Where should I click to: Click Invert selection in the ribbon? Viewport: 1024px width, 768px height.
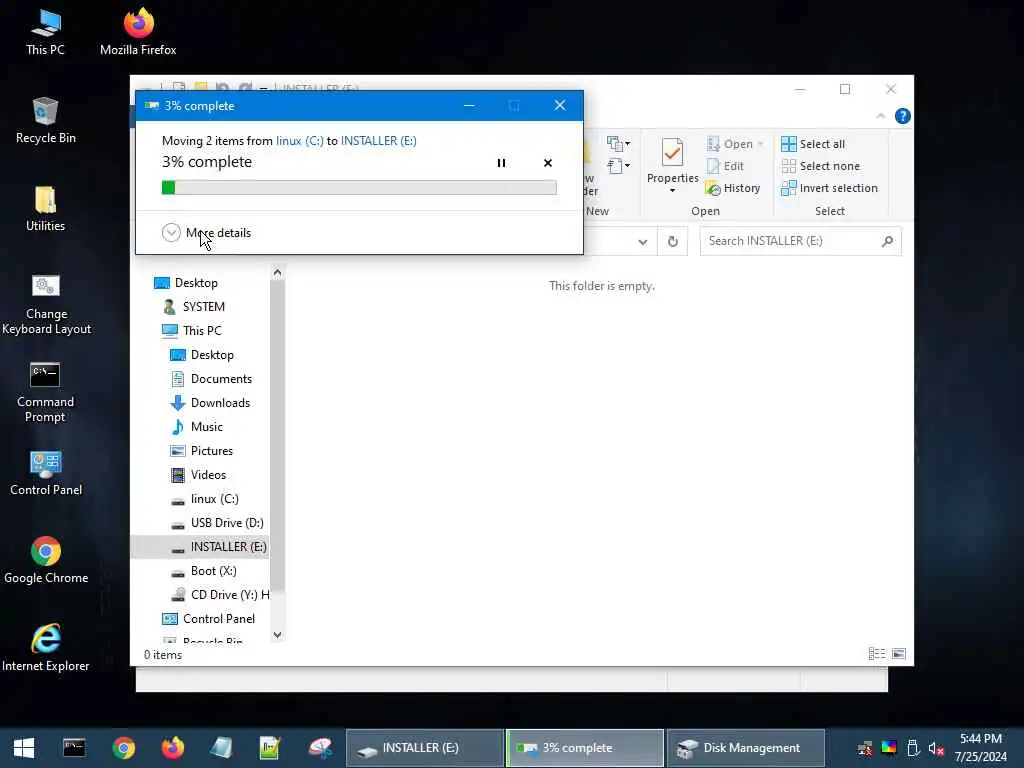829,188
